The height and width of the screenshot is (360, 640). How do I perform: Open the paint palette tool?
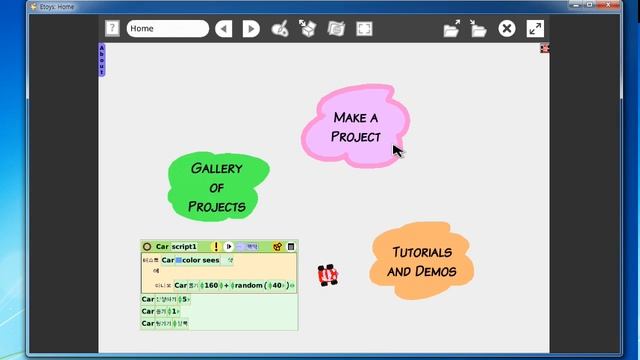tap(280, 29)
